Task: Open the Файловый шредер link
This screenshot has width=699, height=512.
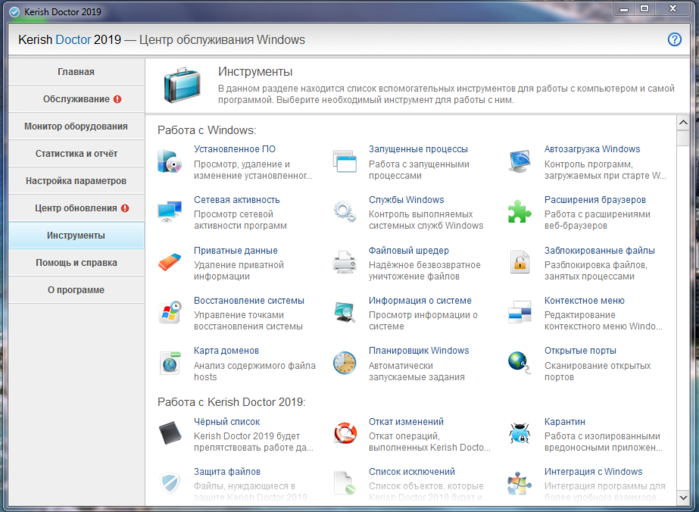Action: pos(408,250)
